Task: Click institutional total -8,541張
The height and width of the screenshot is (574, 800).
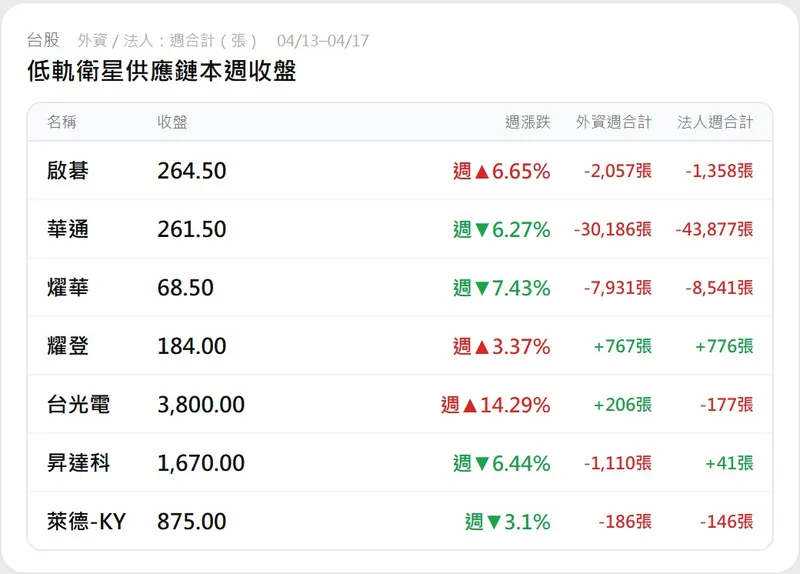Action: [x=719, y=288]
